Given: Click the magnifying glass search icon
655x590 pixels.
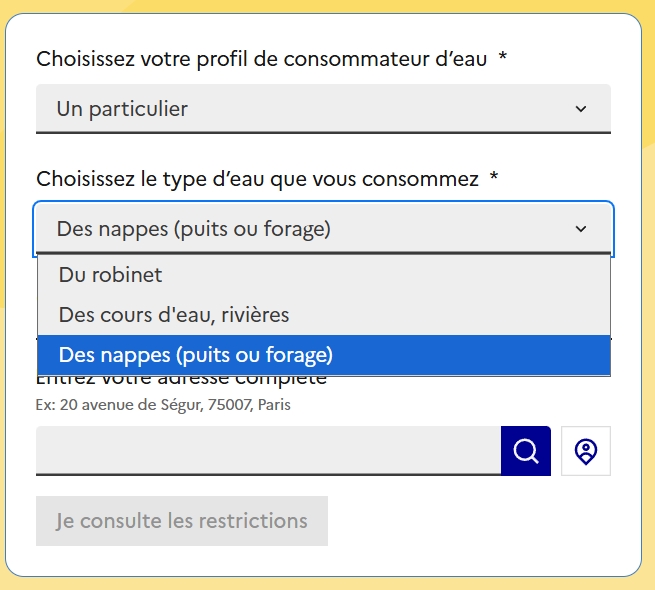Looking at the screenshot, I should tap(526, 451).
